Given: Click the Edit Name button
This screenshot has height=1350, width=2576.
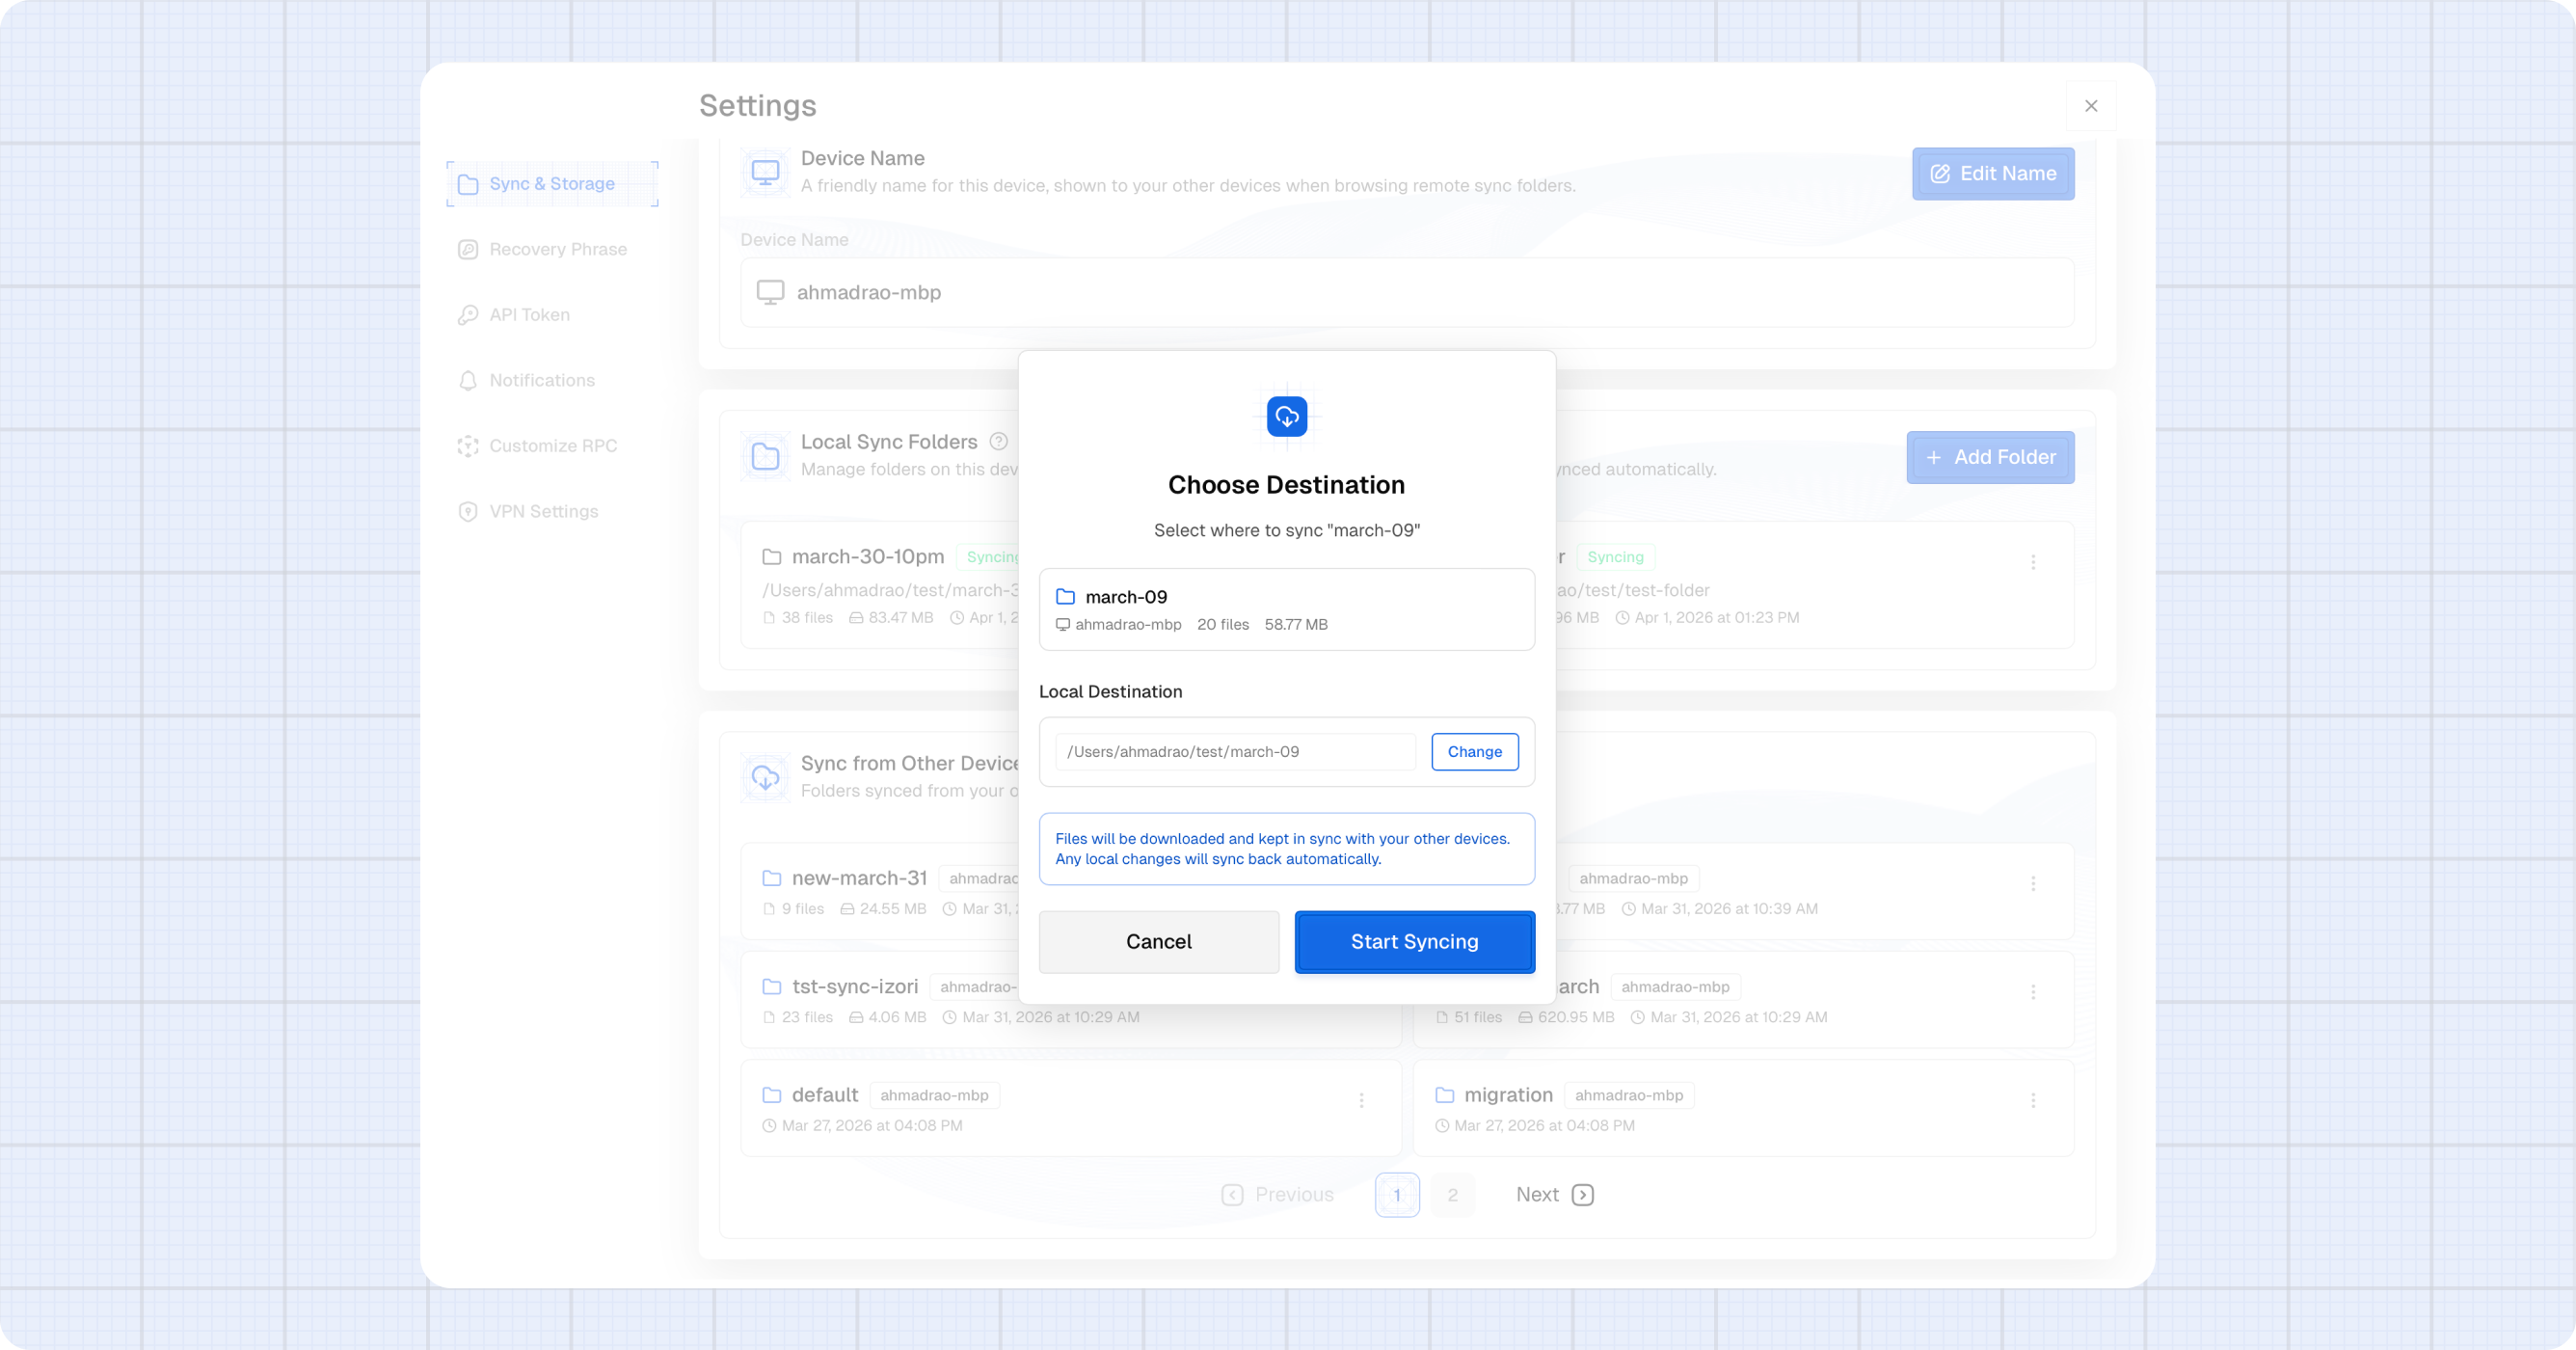Looking at the screenshot, I should 1992,173.
